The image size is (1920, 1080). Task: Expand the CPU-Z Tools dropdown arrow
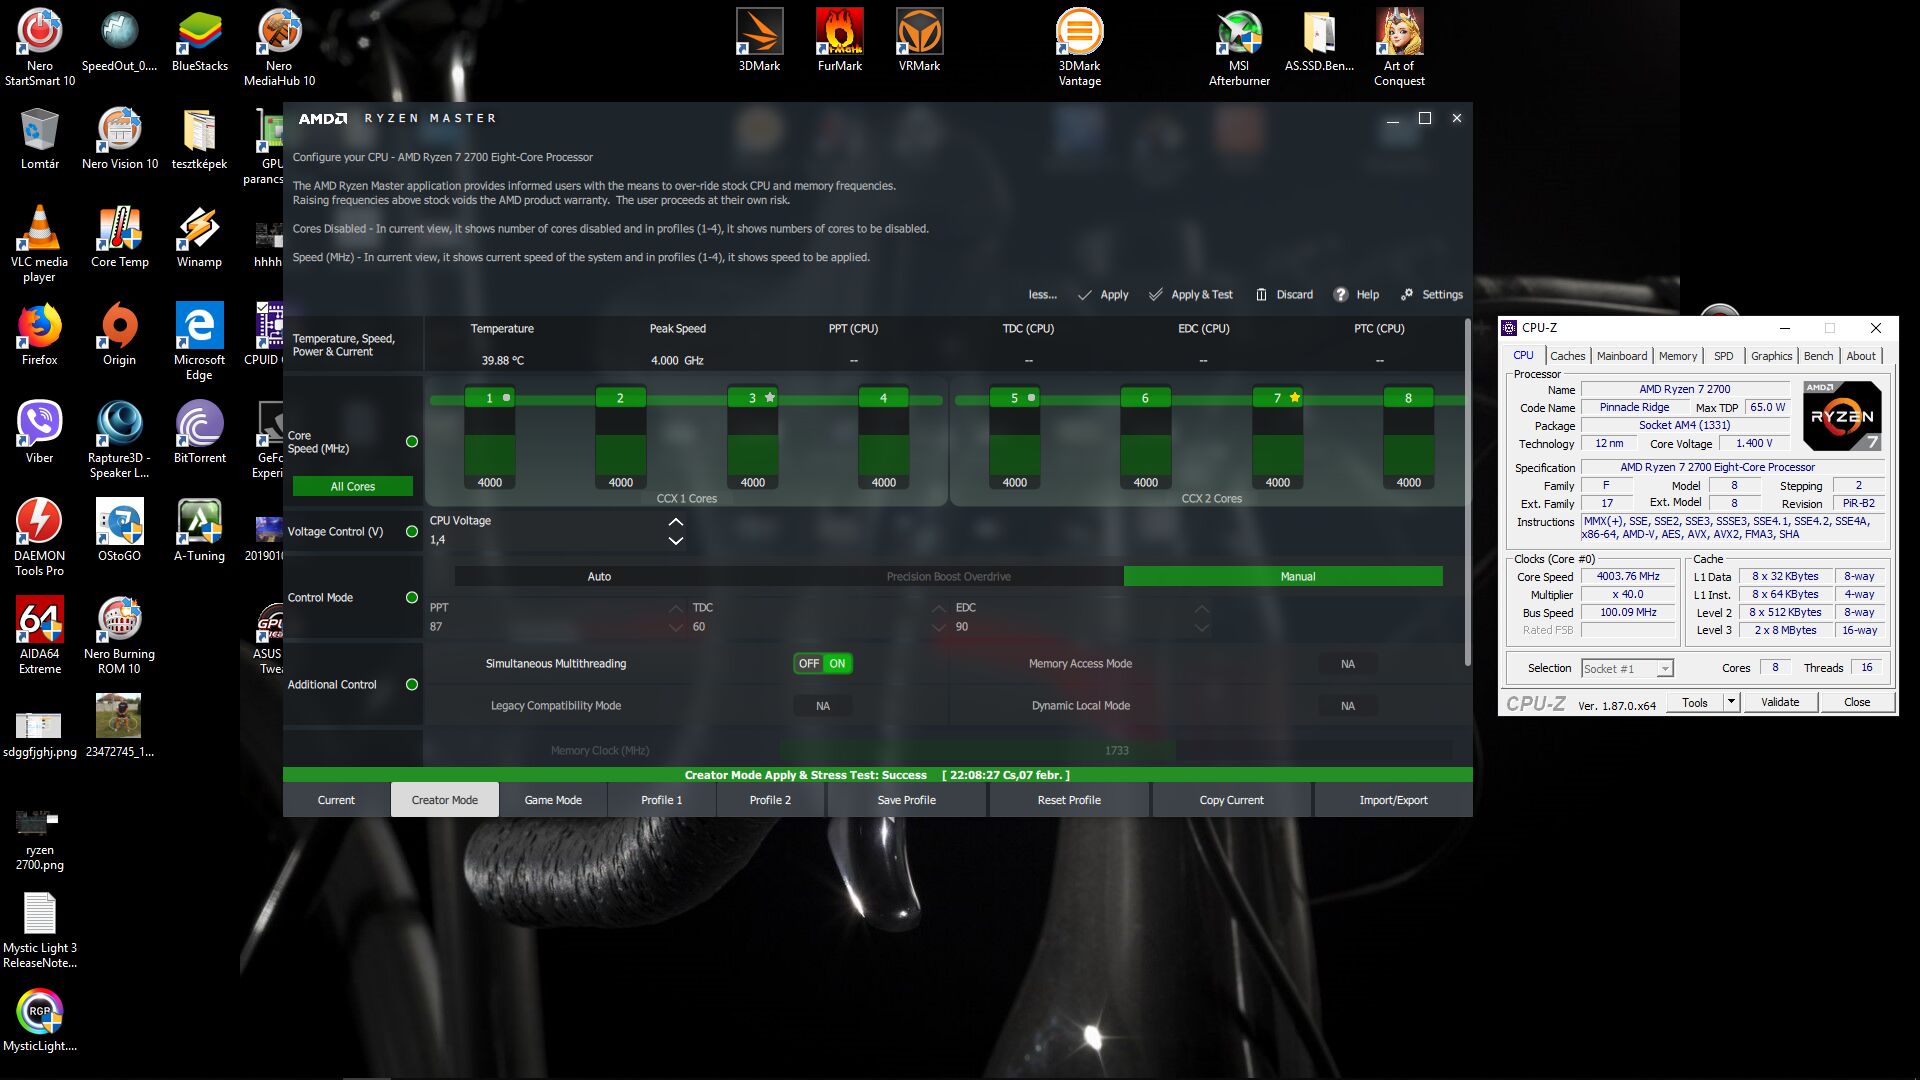click(x=1731, y=702)
